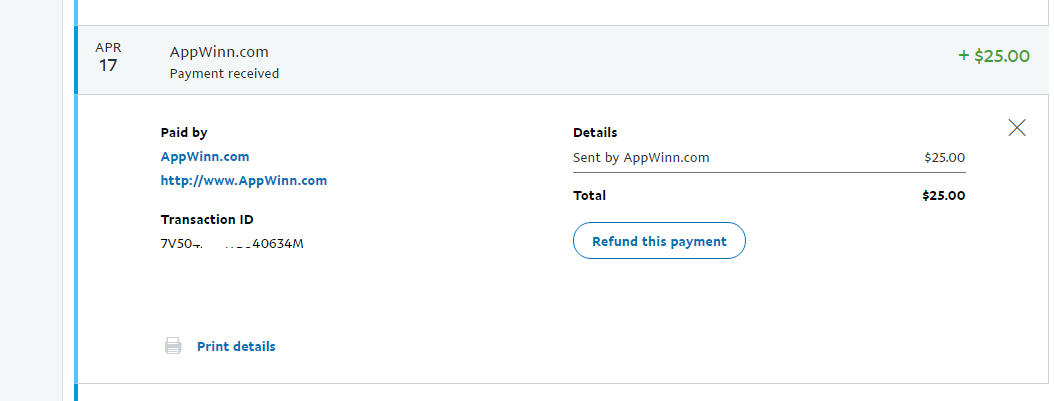
Task: Click the Refund this payment button
Action: pos(659,241)
